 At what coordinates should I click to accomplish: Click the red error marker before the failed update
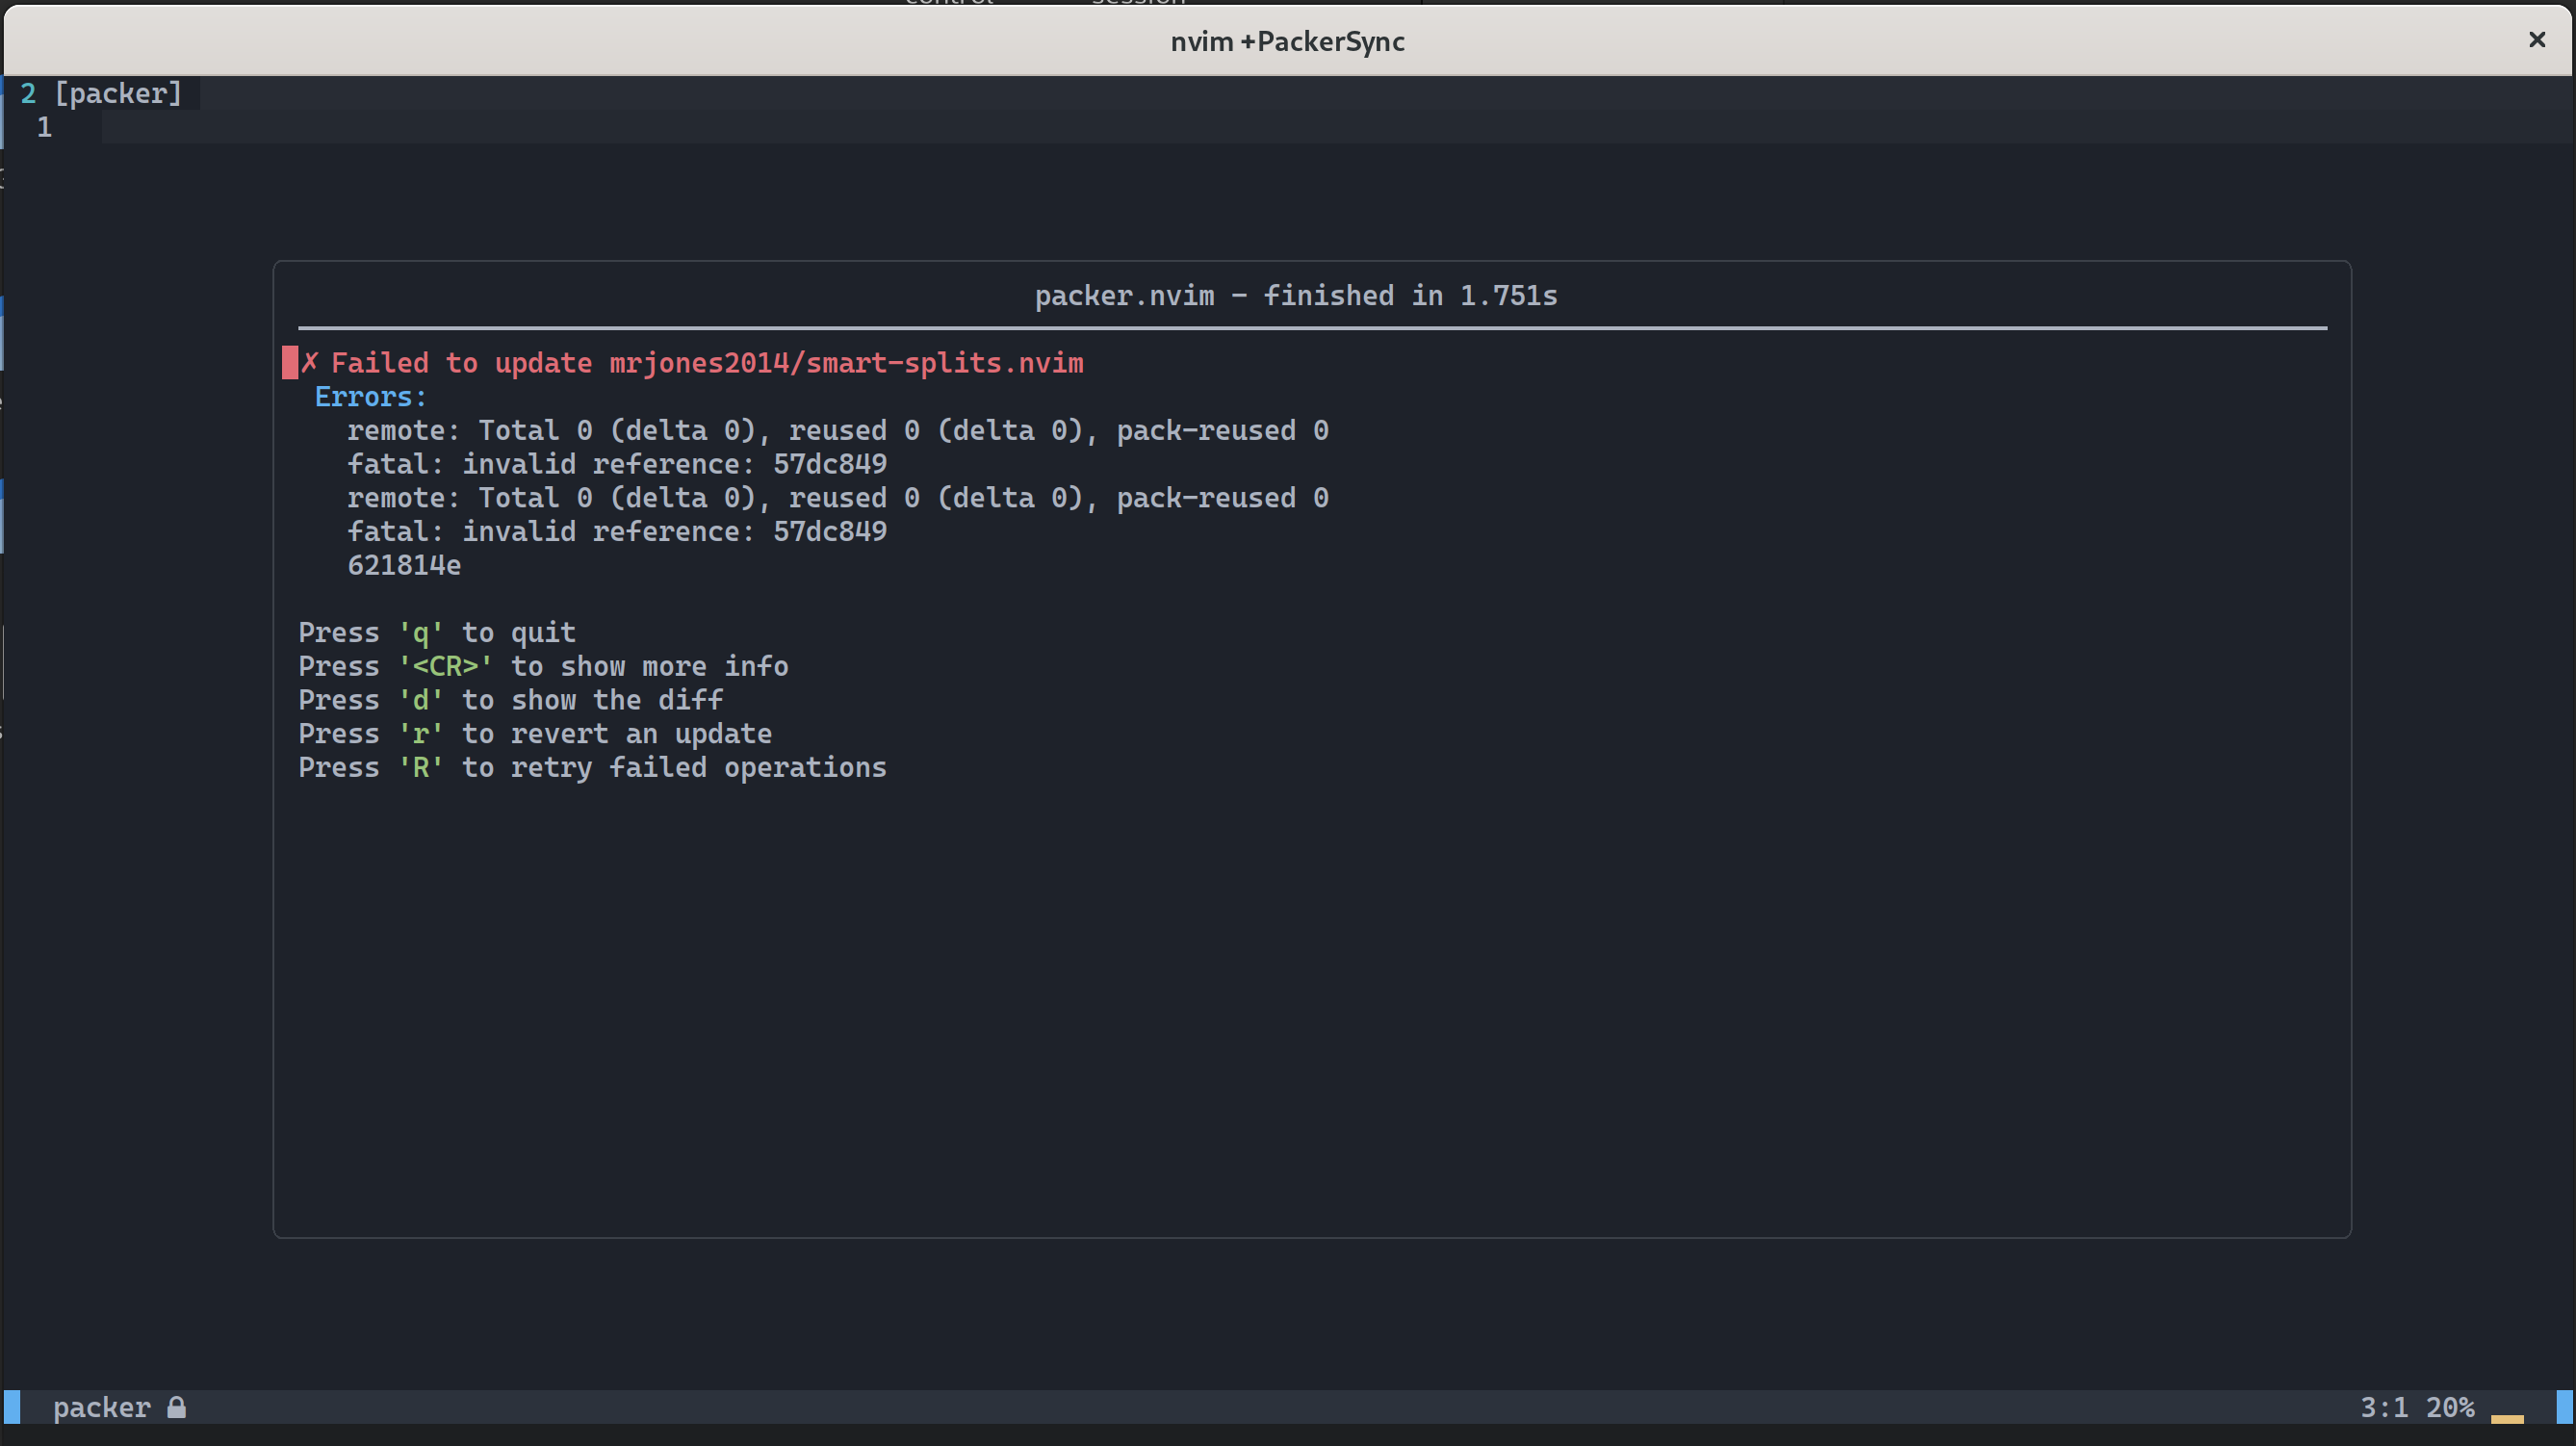pos(289,362)
